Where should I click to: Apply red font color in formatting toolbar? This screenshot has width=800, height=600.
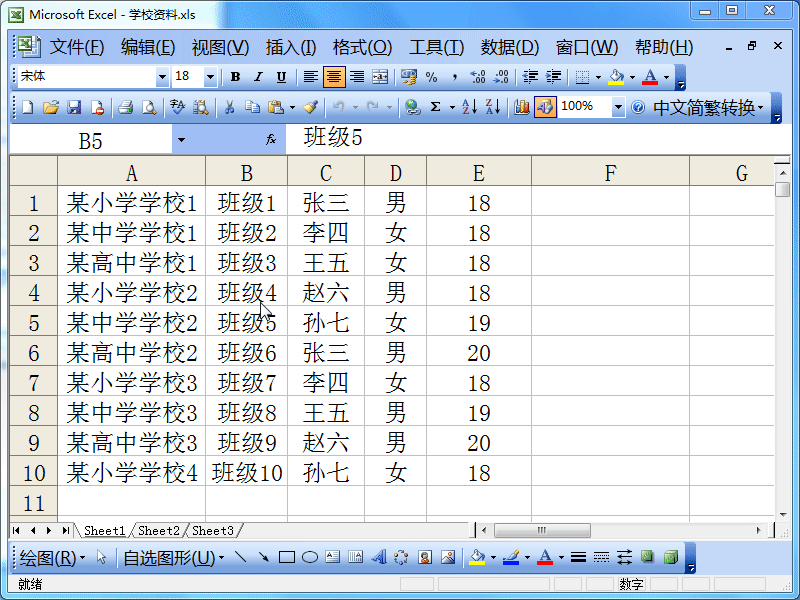tap(650, 78)
